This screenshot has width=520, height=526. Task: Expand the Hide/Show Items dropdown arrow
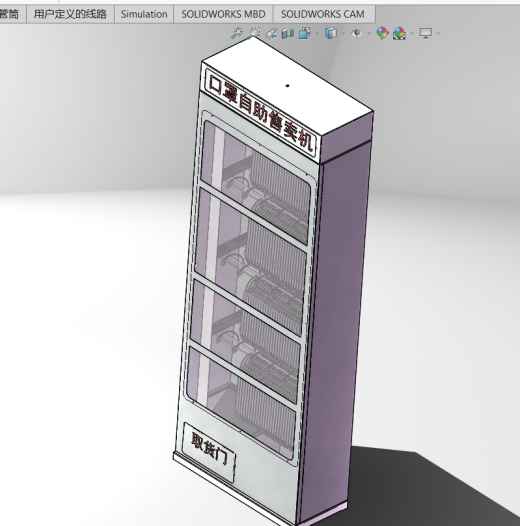(x=369, y=33)
